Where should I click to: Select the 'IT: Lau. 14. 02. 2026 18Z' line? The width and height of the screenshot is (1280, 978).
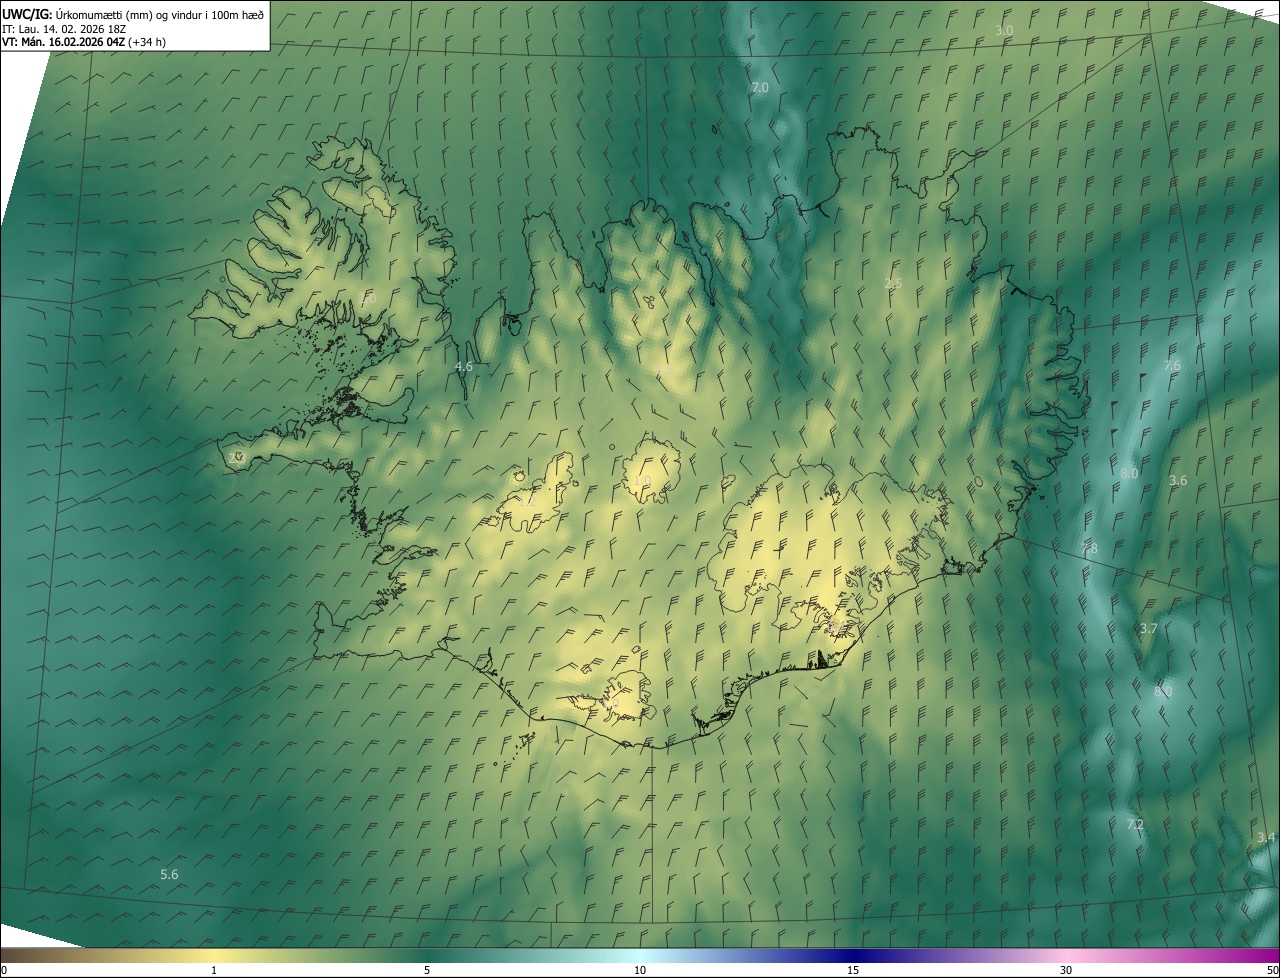64,28
